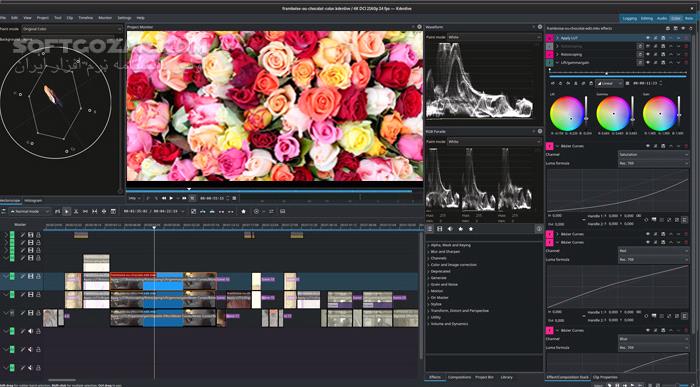Switch to the Logging workspace
This screenshot has width=700, height=387.
point(630,18)
